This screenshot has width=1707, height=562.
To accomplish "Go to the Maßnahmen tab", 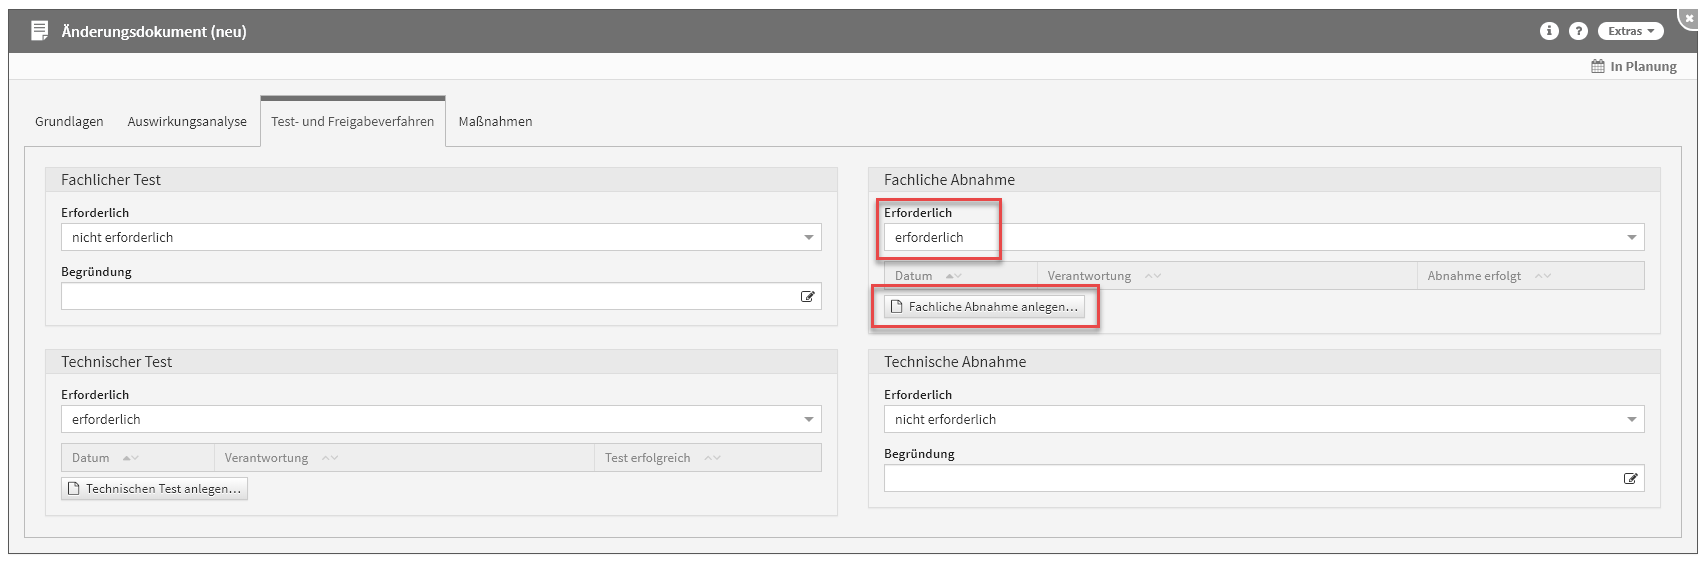I will click(495, 121).
